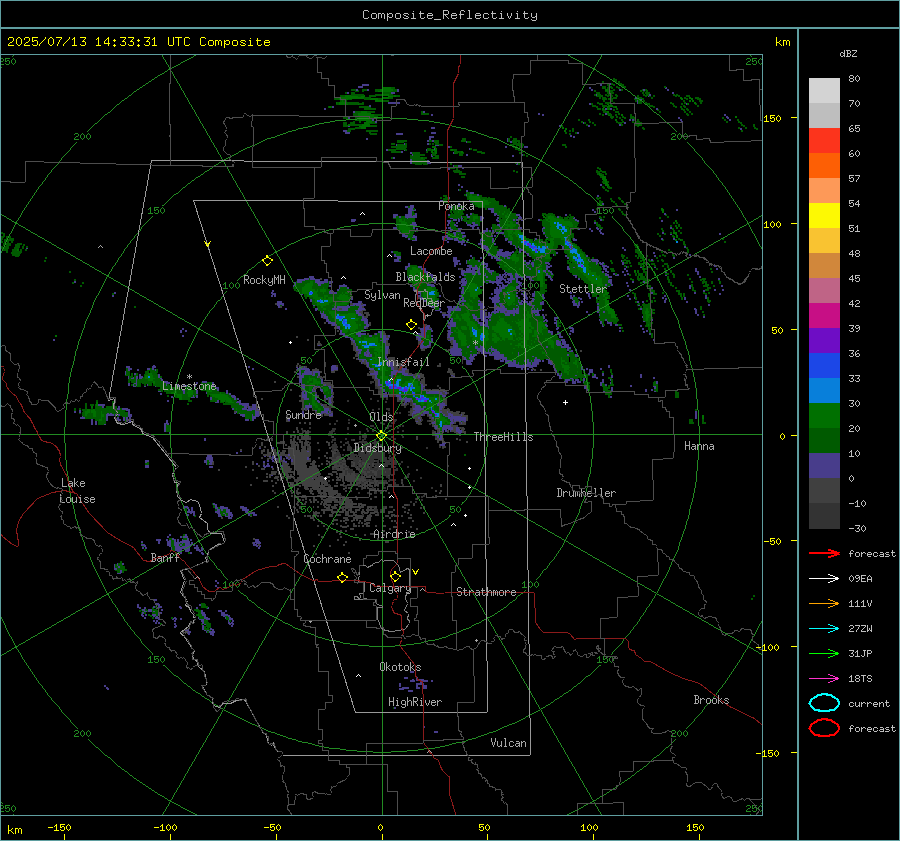This screenshot has width=900, height=841.
Task: Click the Drumheller city label
Action: tap(586, 493)
